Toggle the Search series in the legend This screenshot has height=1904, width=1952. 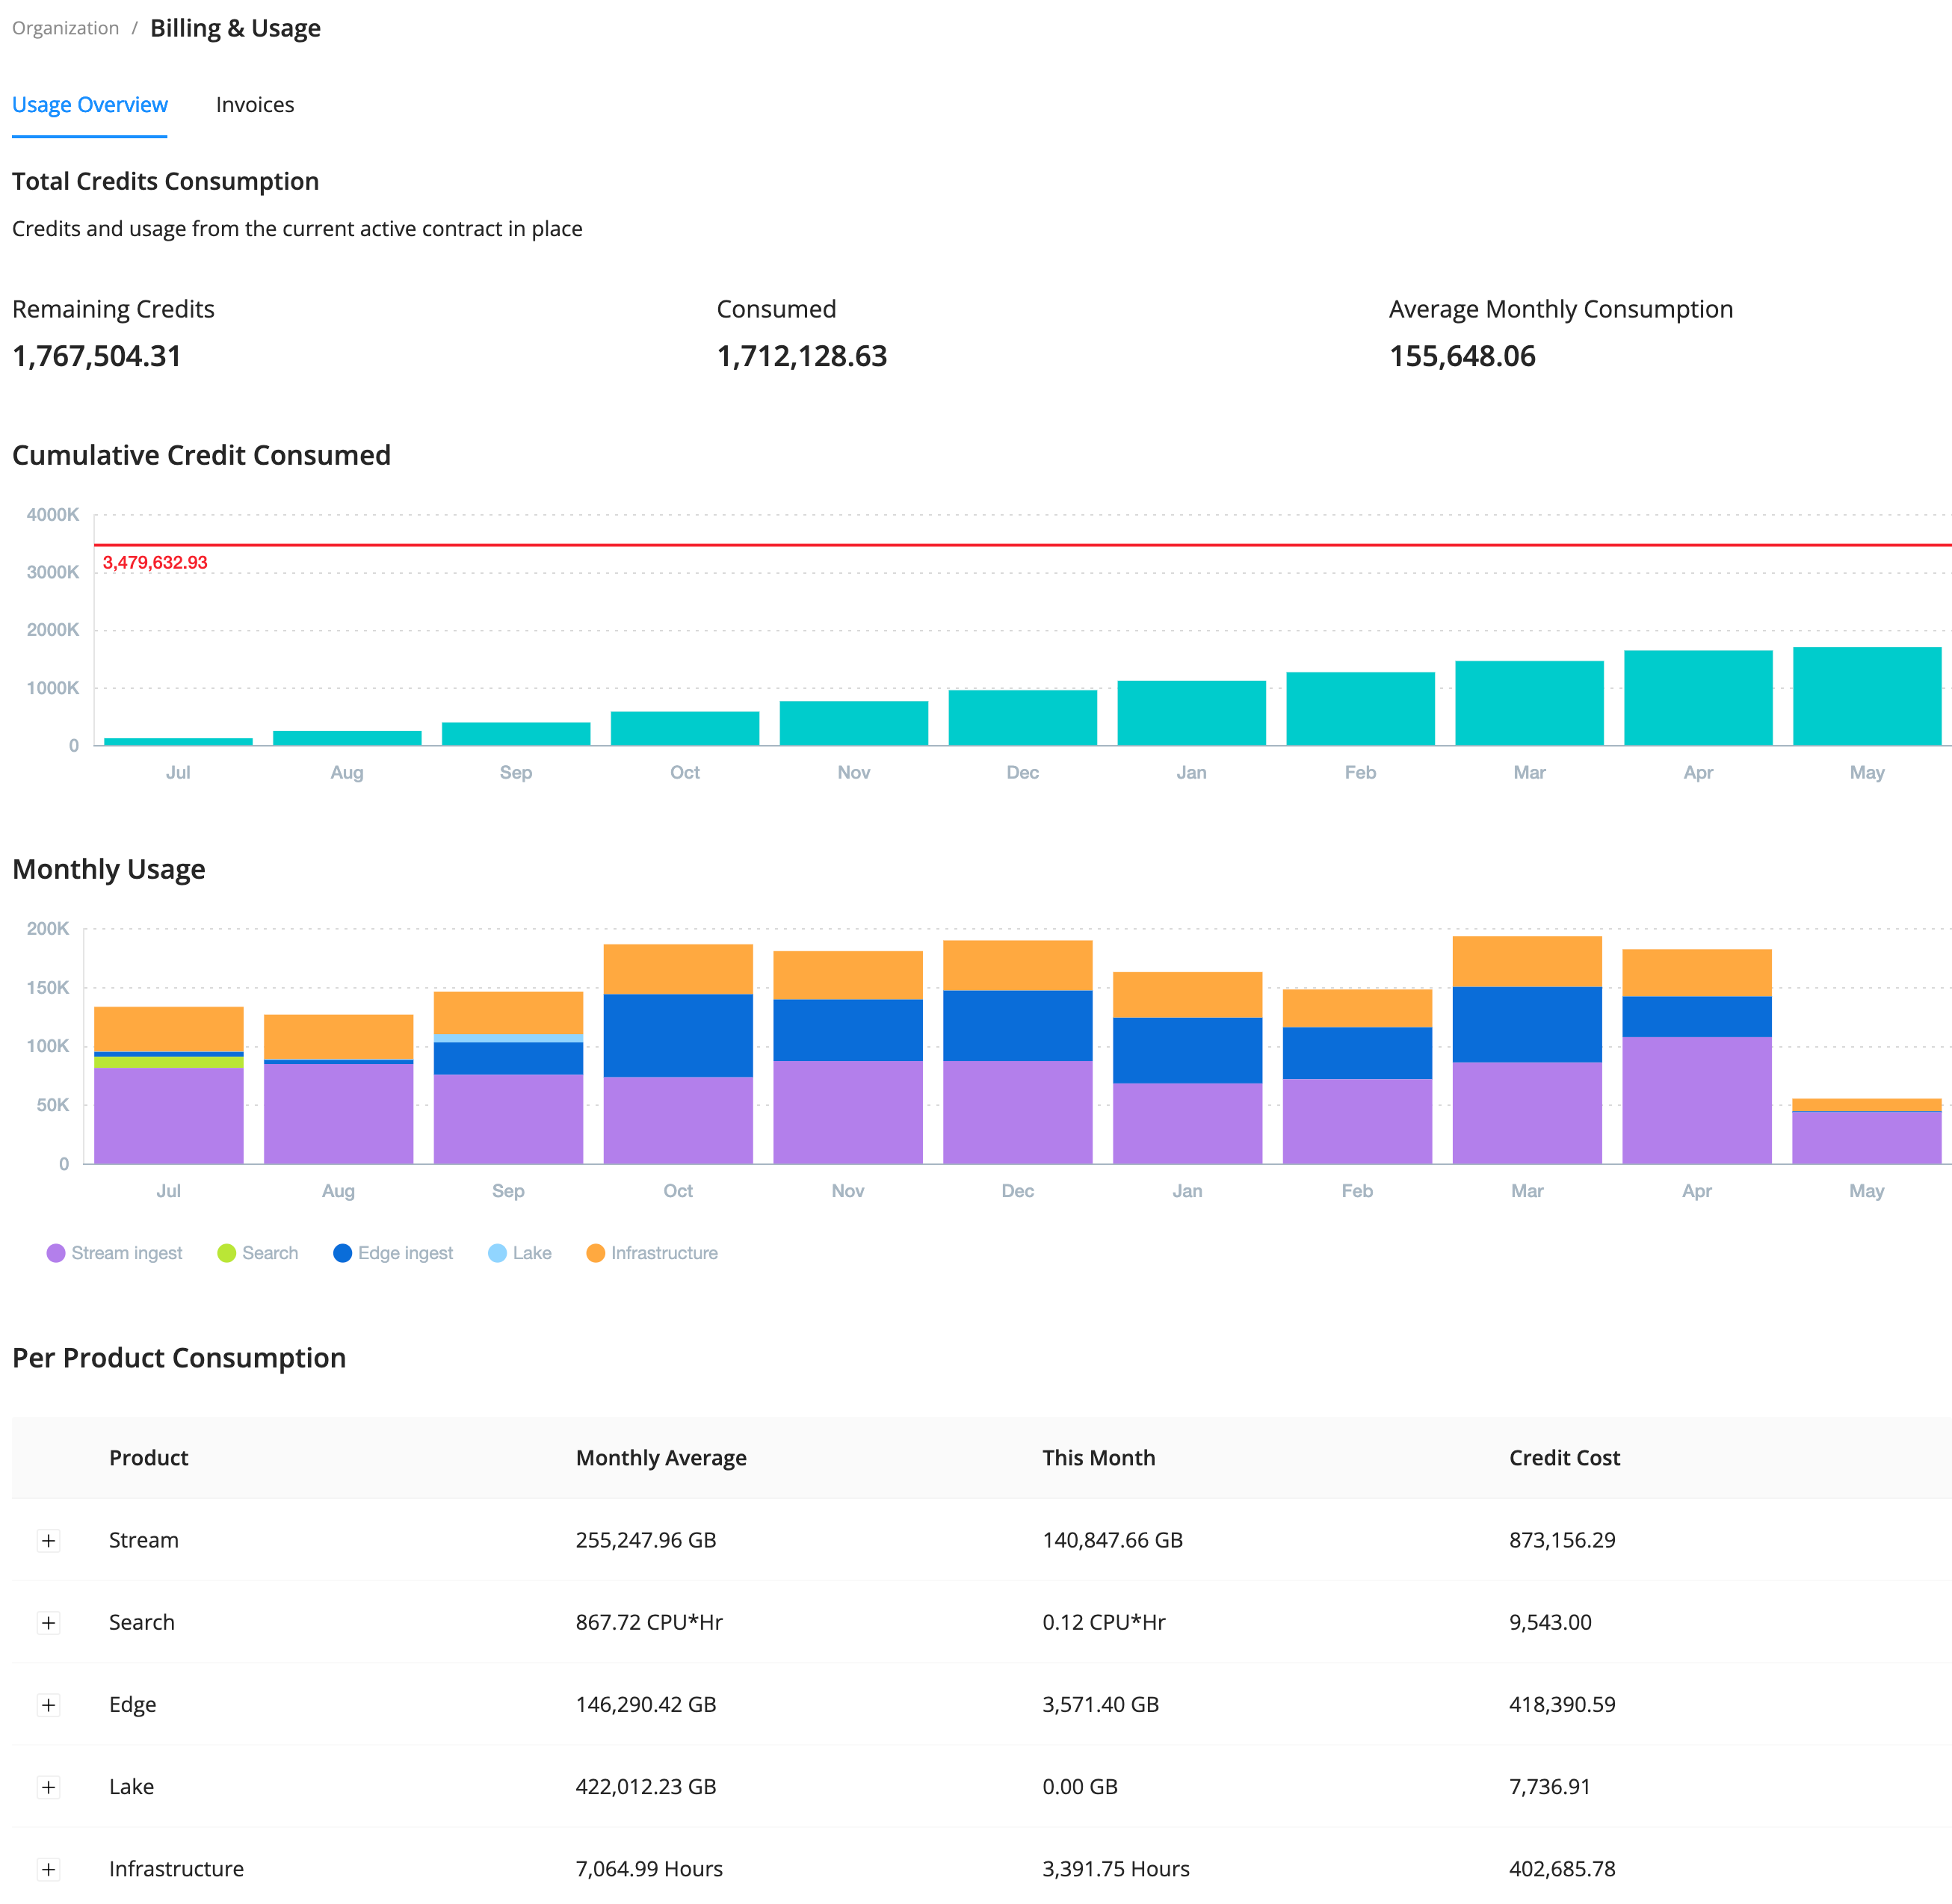click(270, 1252)
